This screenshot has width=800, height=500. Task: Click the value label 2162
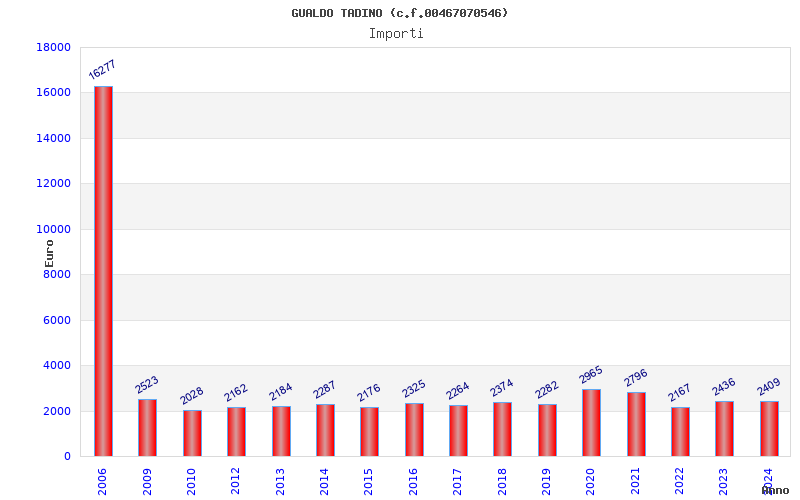pyautogui.click(x=236, y=393)
